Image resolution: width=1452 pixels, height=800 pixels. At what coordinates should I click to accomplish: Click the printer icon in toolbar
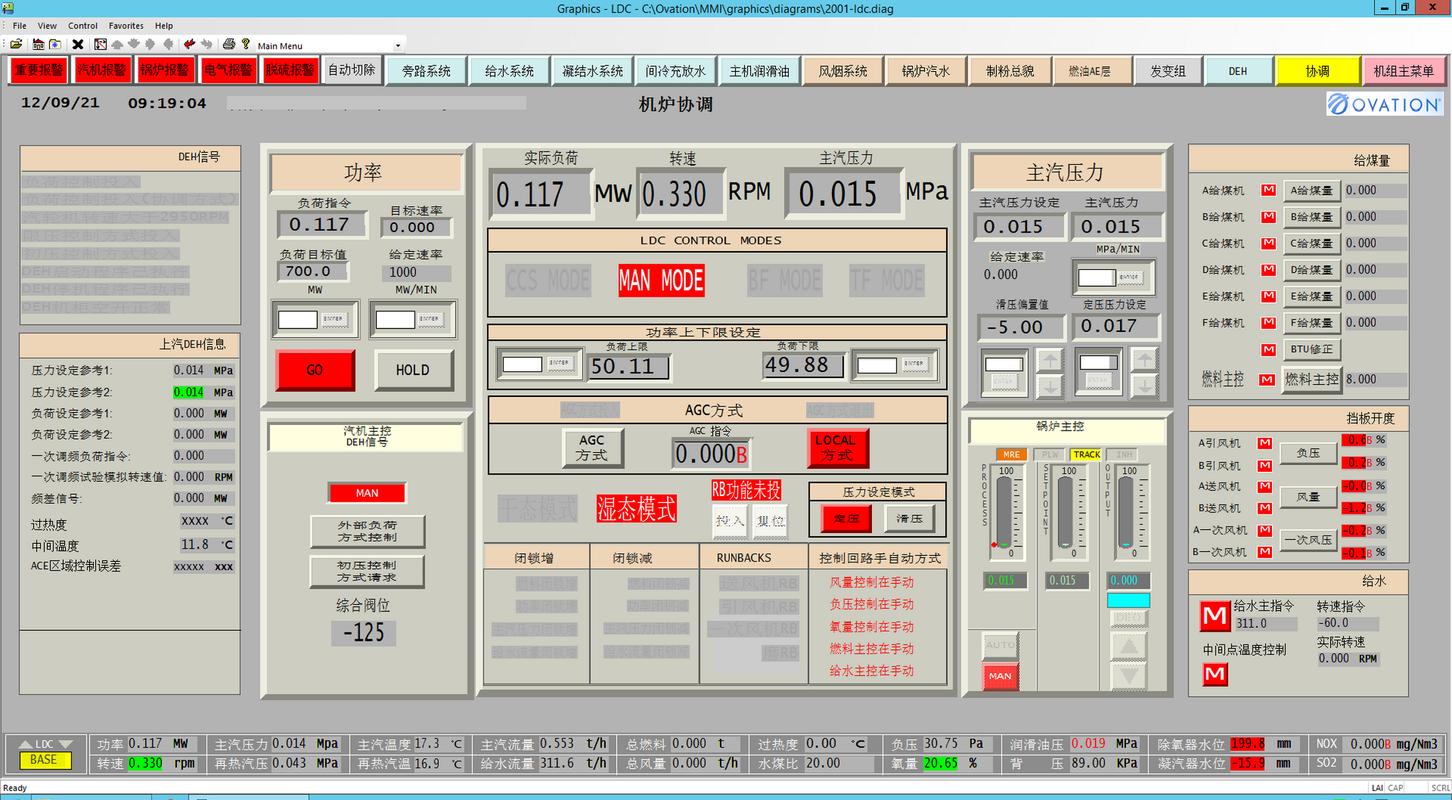tap(229, 44)
